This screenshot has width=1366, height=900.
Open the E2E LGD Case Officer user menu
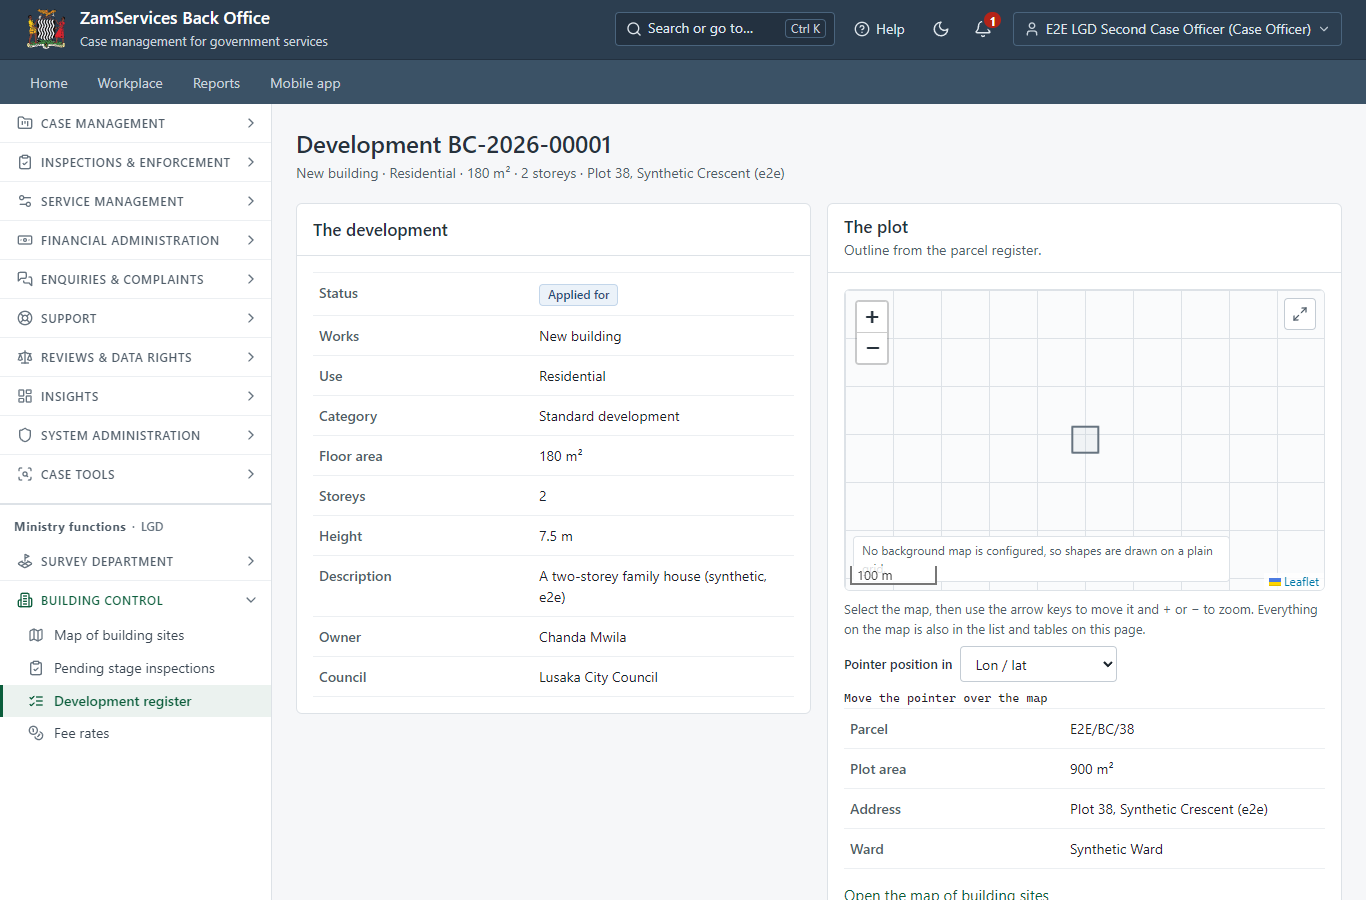point(1177,29)
